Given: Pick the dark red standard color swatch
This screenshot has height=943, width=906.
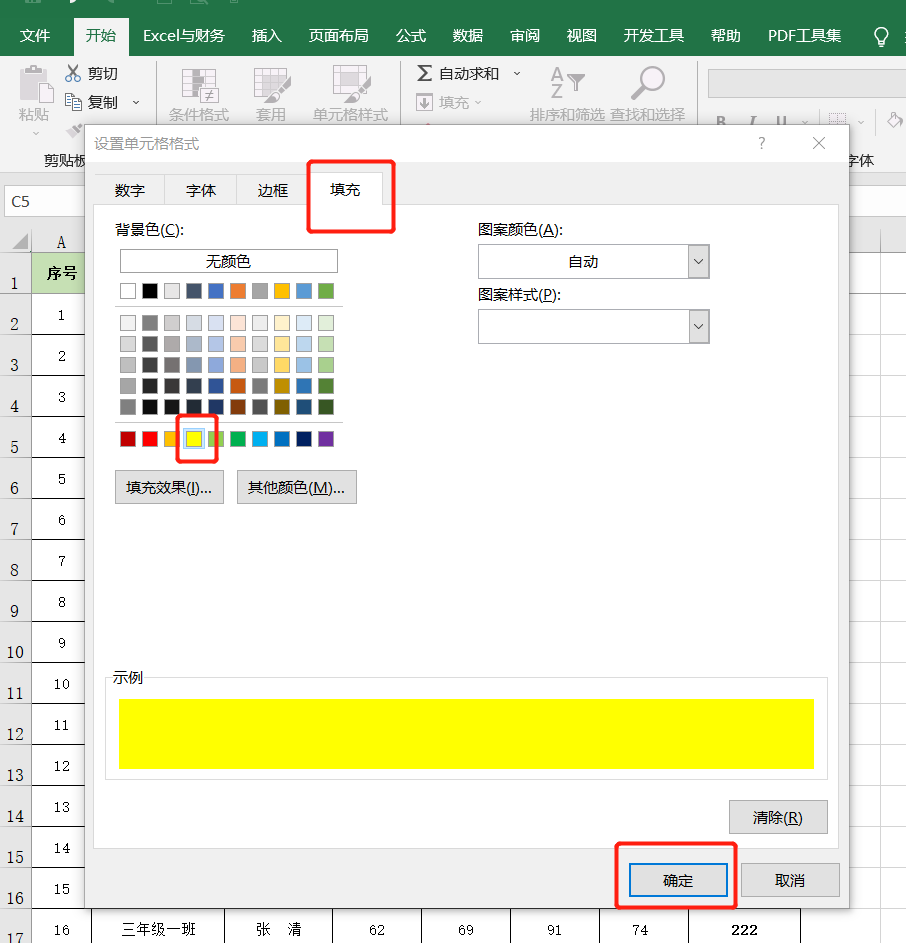Looking at the screenshot, I should [128, 439].
